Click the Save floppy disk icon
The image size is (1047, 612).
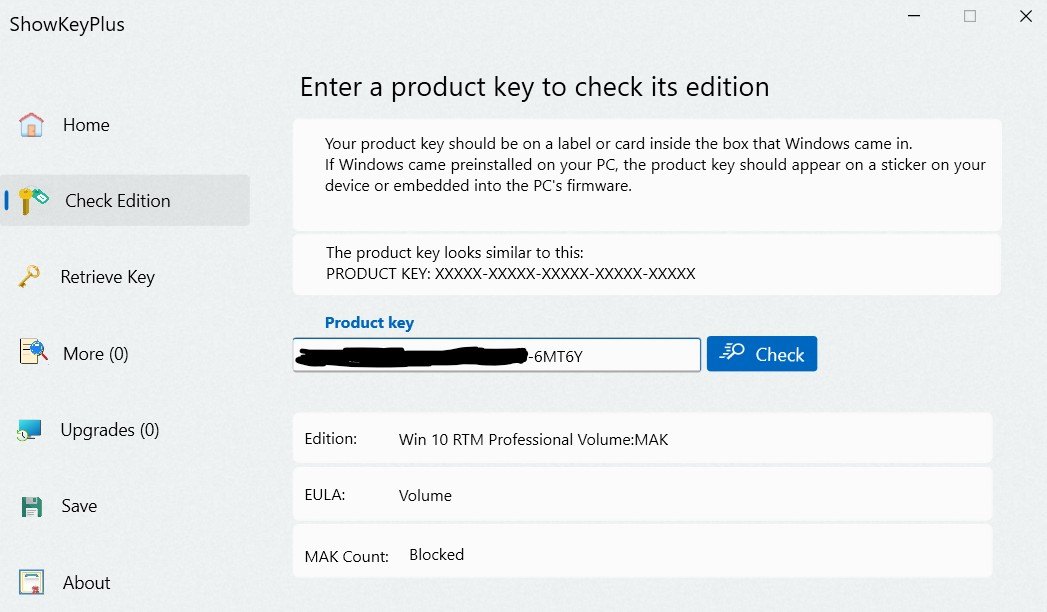[x=31, y=507]
